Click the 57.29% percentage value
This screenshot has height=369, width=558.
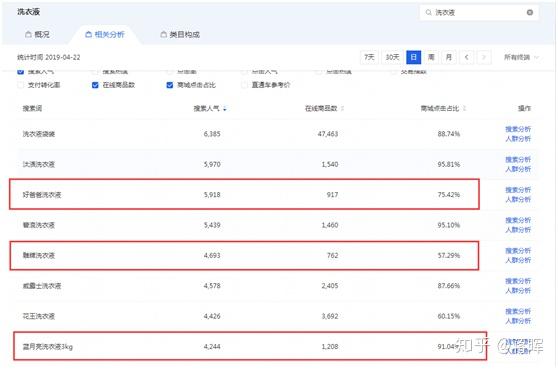point(449,255)
